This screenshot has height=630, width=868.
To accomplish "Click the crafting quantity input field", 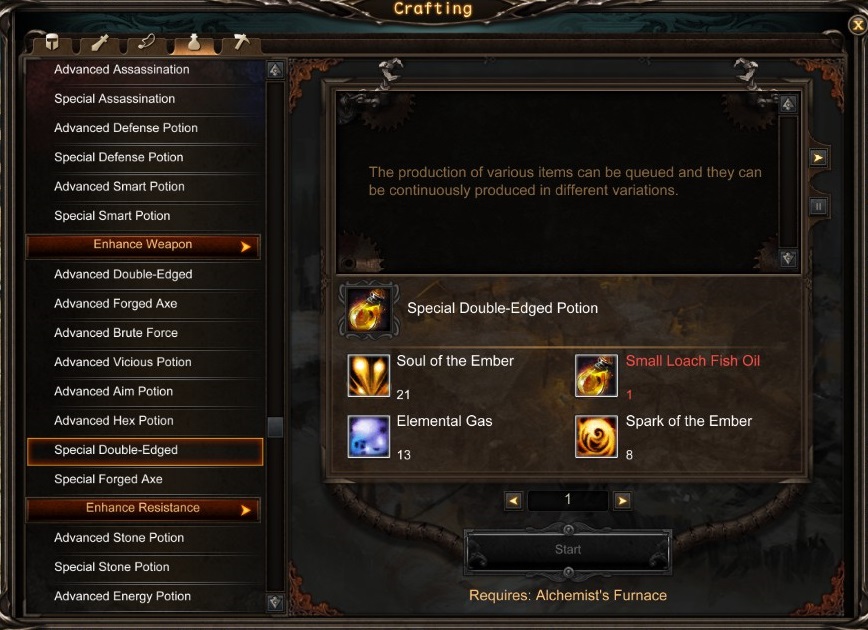I will point(568,500).
